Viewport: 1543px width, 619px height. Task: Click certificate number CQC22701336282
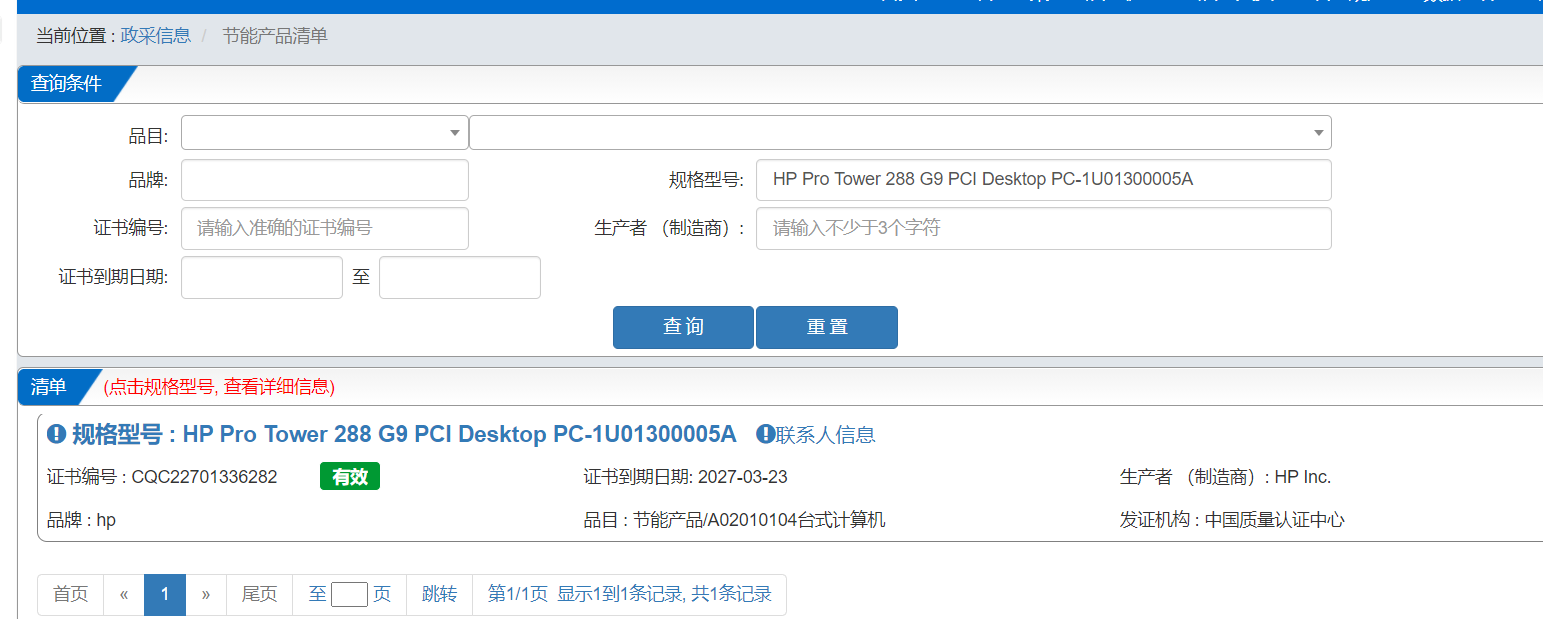205,477
